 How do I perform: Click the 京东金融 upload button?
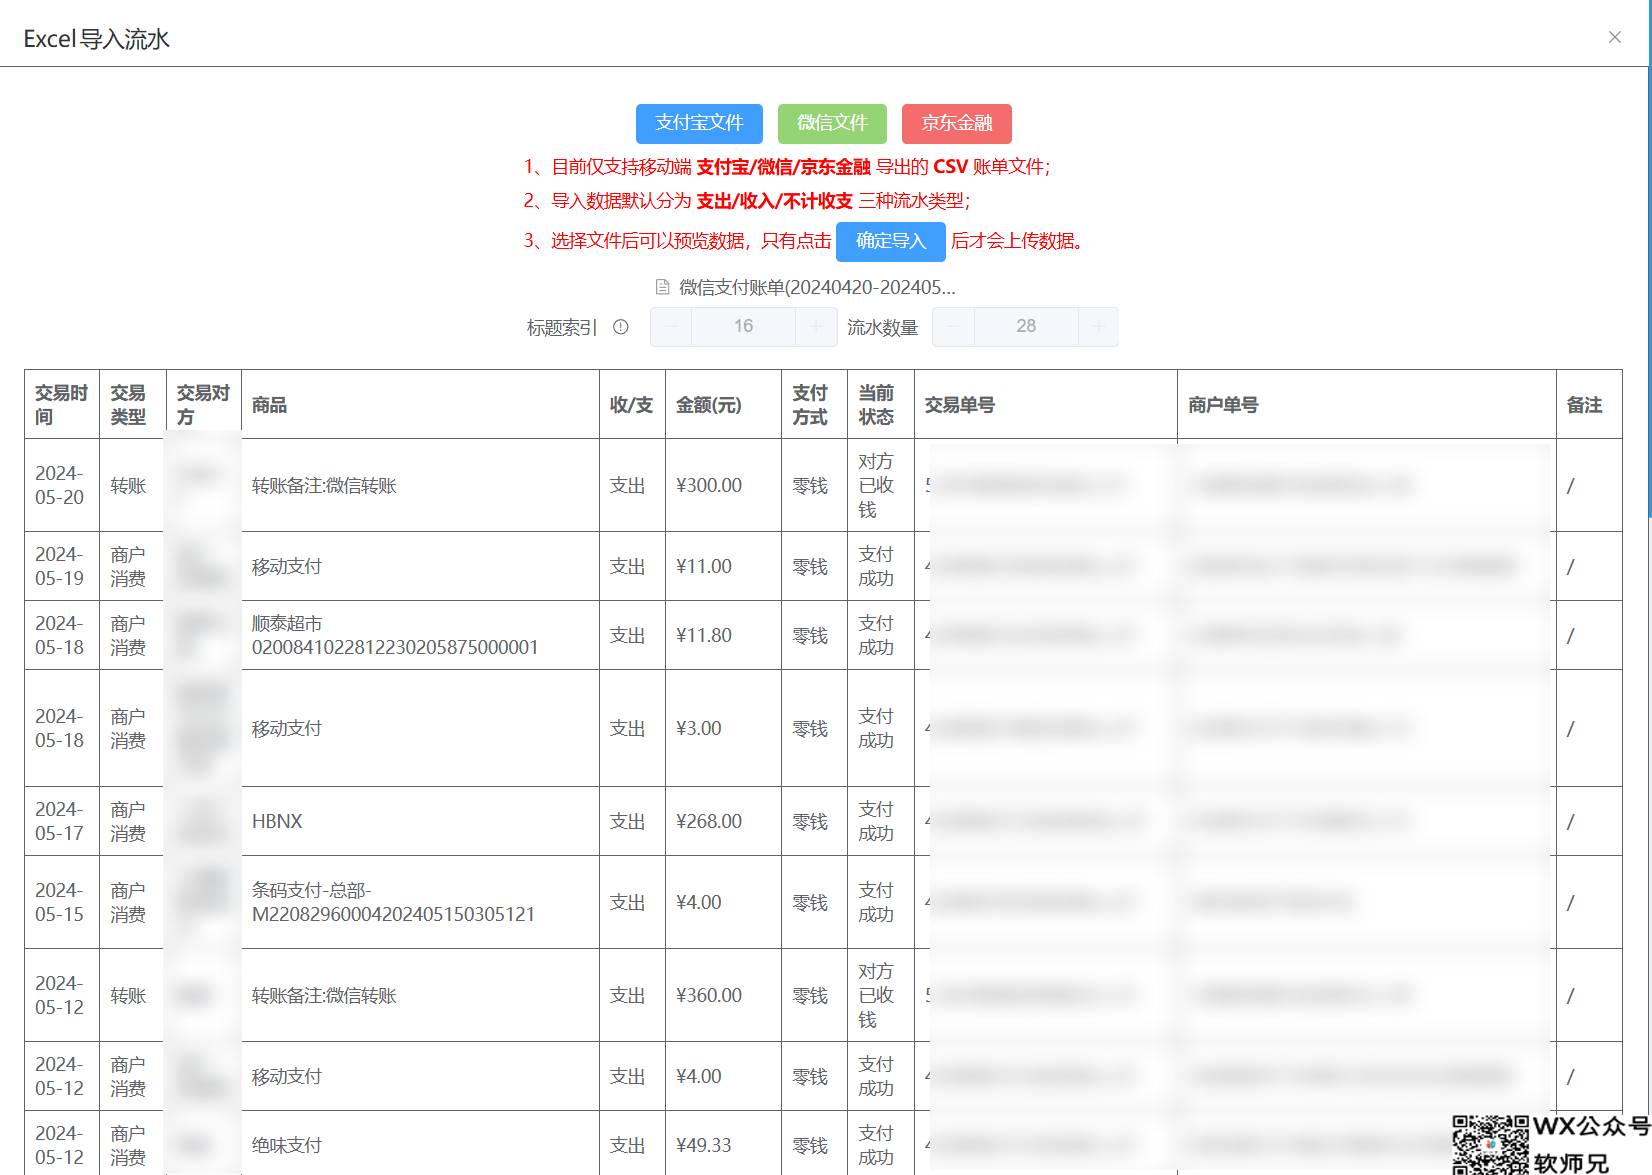[x=957, y=123]
